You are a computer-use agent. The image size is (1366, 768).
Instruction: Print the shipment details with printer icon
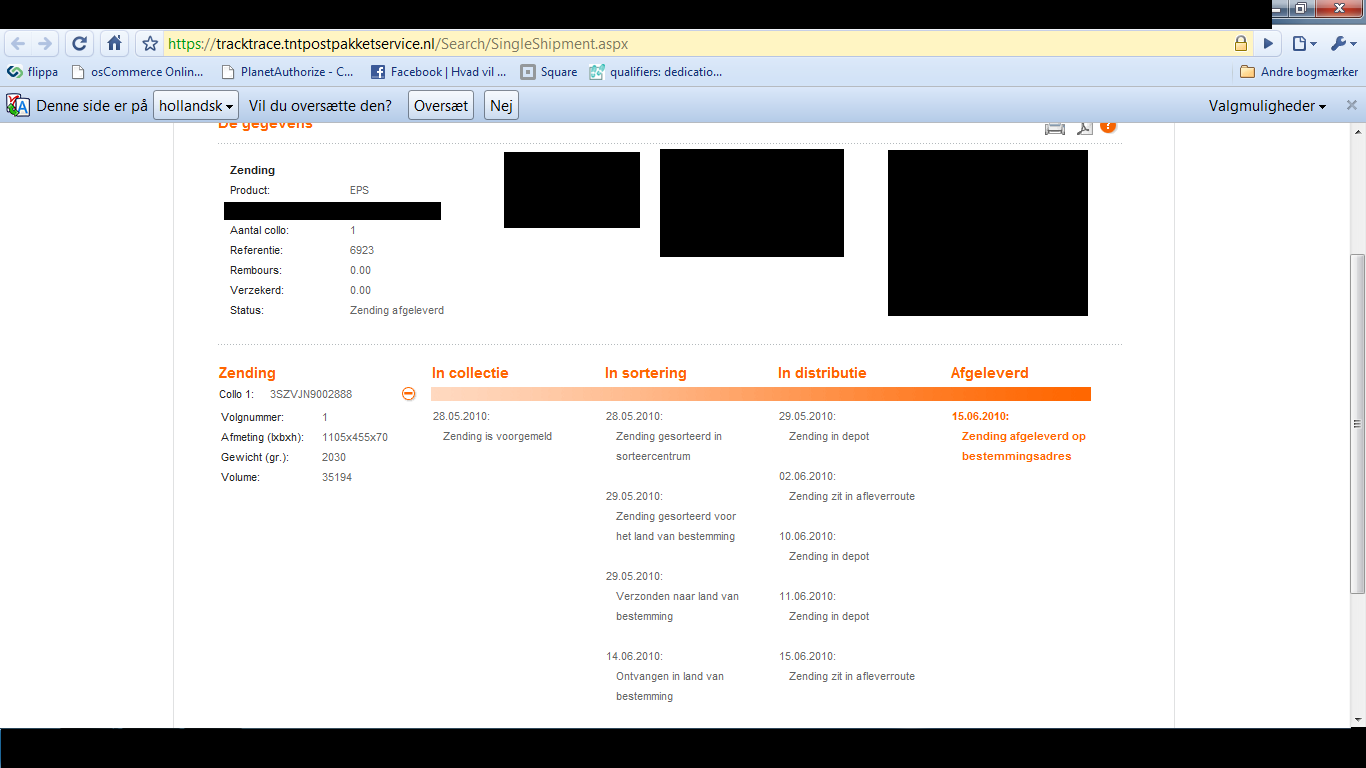[1055, 127]
